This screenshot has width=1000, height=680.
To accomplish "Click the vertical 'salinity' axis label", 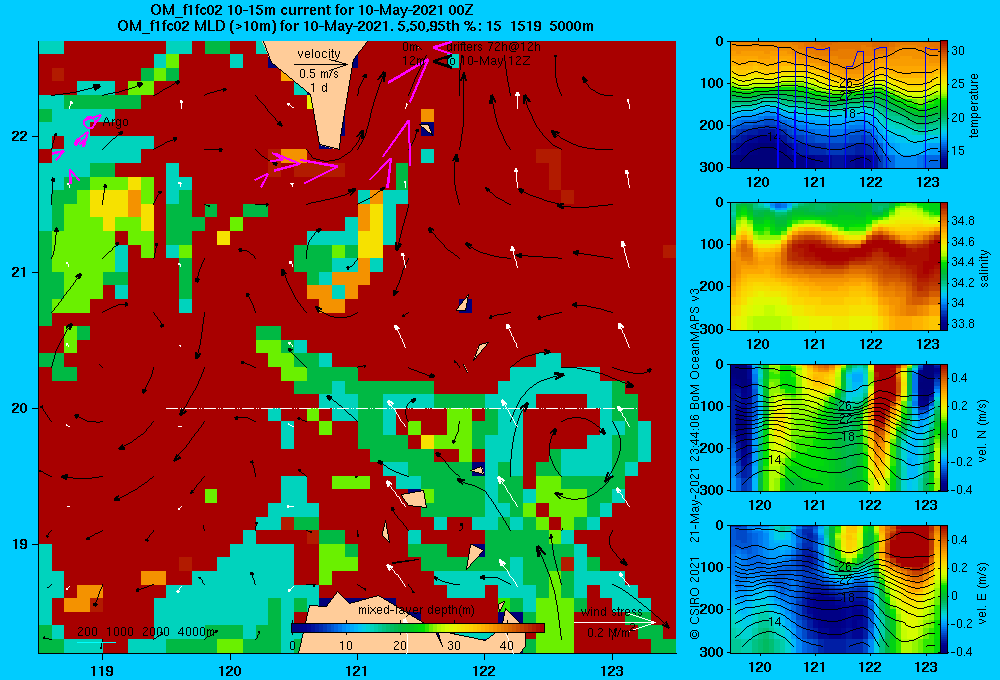I will [984, 269].
